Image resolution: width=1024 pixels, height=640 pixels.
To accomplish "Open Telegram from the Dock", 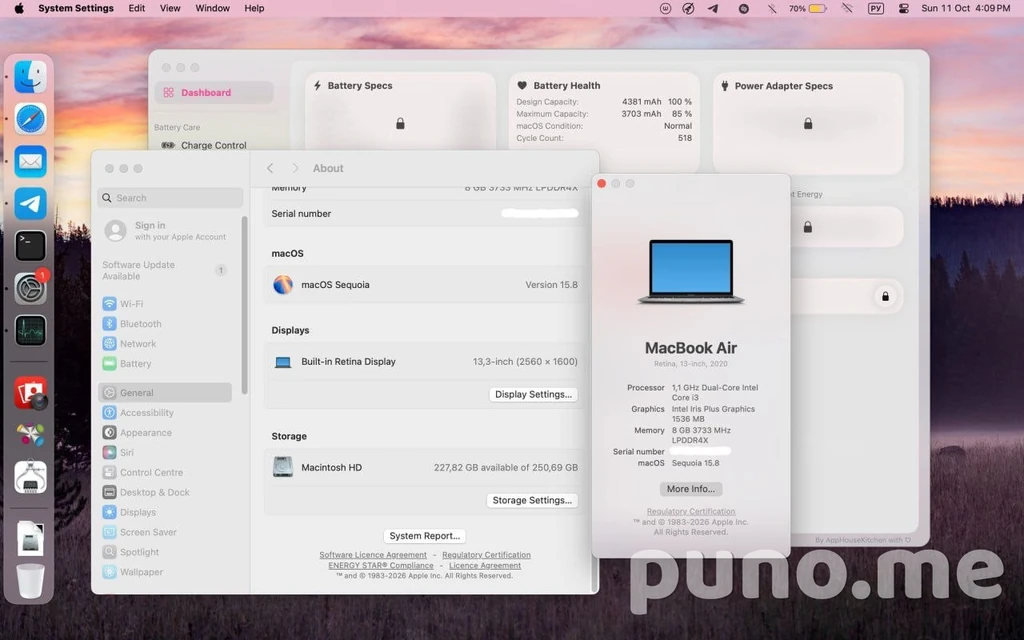I will [30, 204].
